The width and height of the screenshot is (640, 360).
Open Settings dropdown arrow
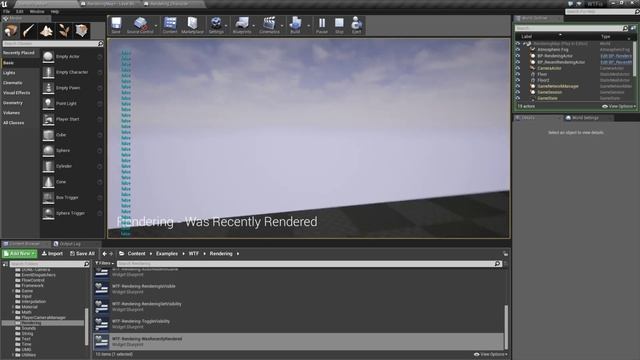click(227, 25)
